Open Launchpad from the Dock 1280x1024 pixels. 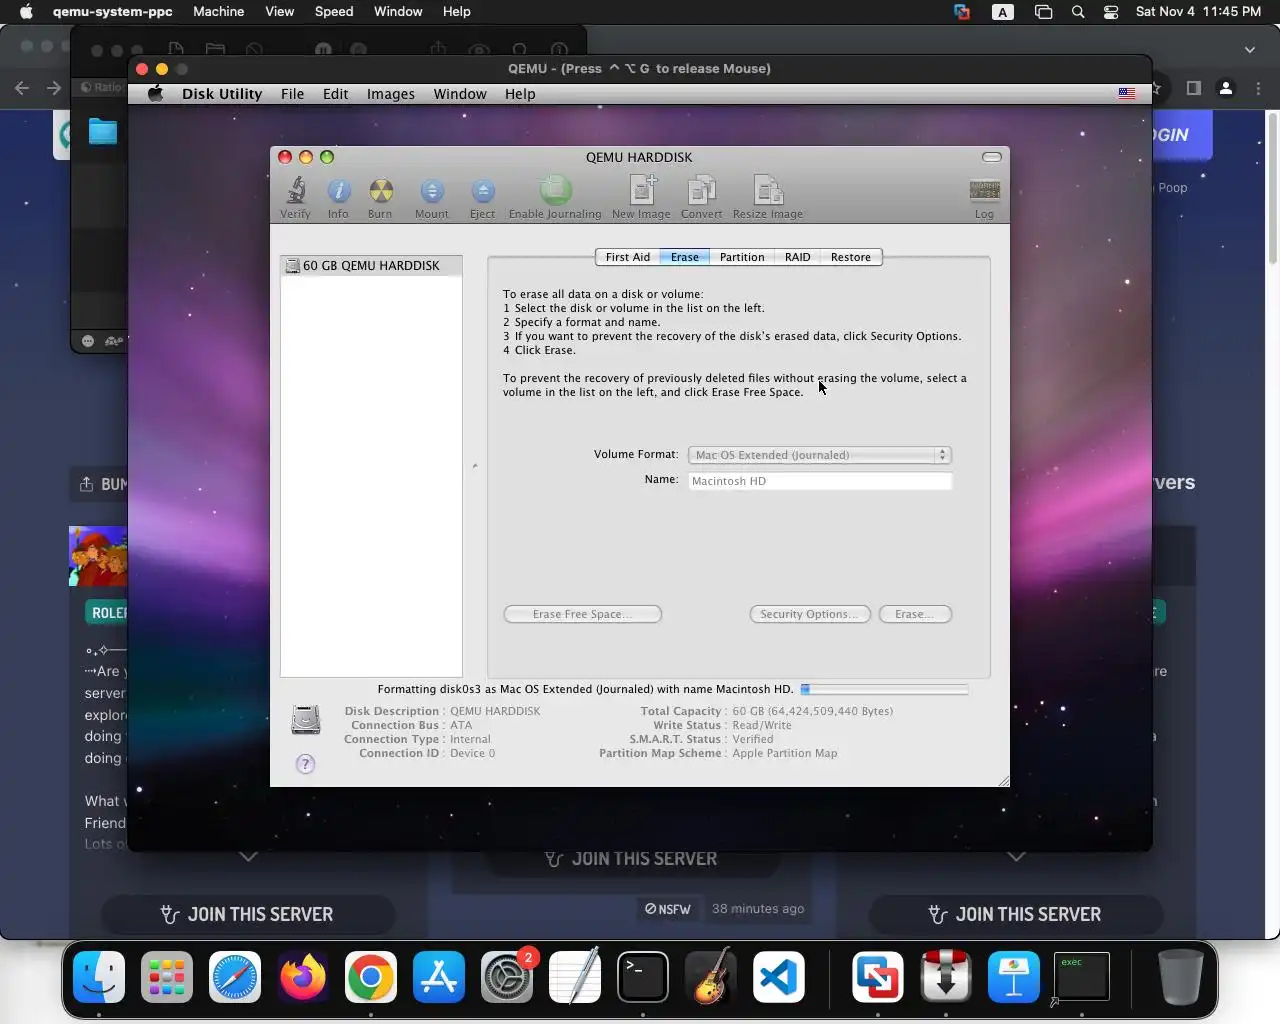pos(167,976)
